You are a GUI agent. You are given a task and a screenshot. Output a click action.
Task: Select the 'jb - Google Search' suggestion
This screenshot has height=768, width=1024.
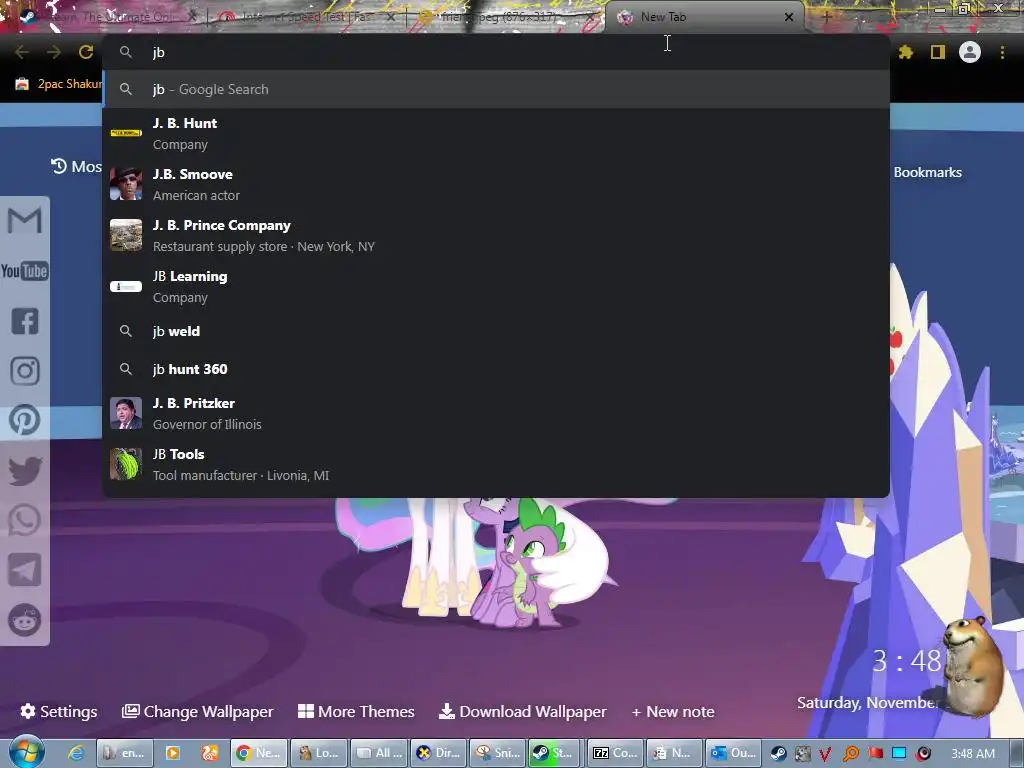coord(496,89)
